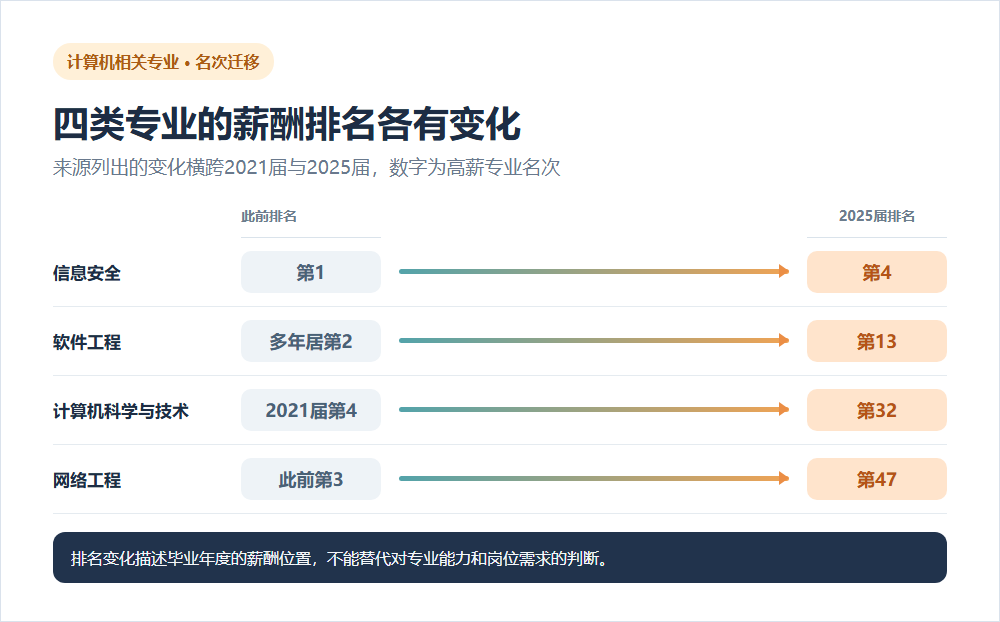
Task: Click the gradient arrow in 计算机科学与技术 row
Action: (x=594, y=410)
